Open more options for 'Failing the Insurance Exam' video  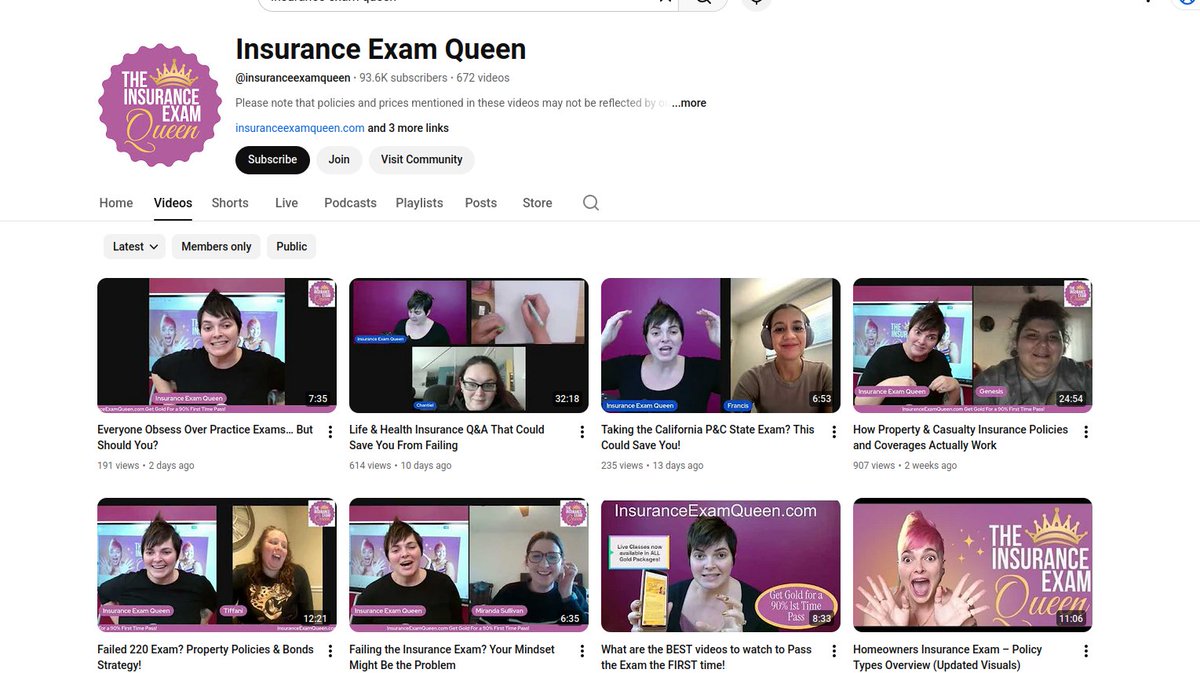pos(583,652)
